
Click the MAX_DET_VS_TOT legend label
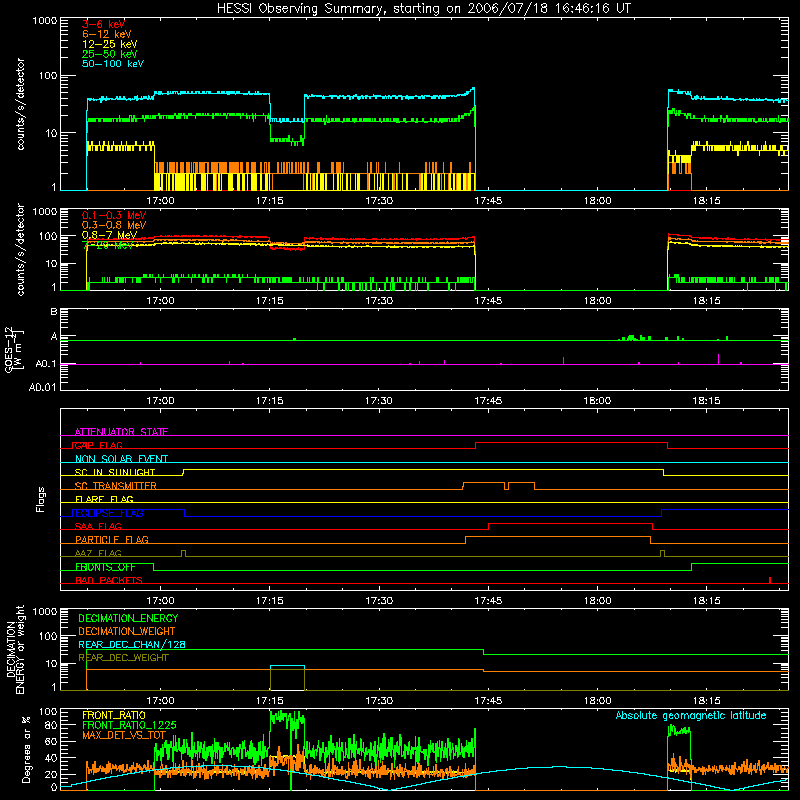tap(123, 735)
